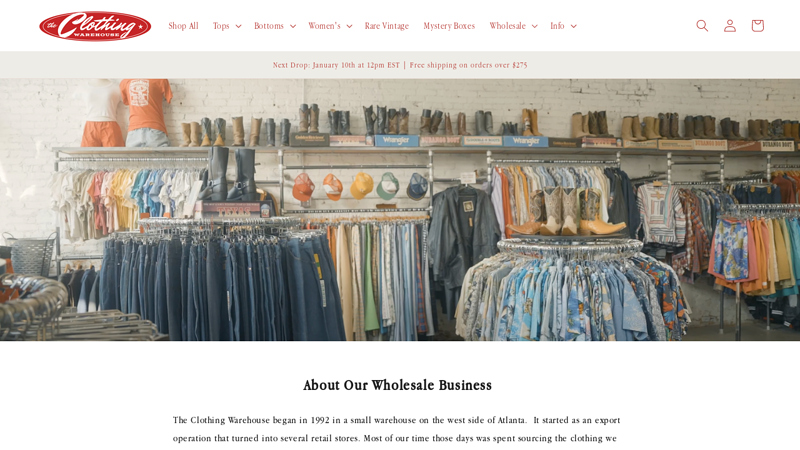Screen dimensions: 800x450
Task: Open the Info menu label
Action: [557, 26]
